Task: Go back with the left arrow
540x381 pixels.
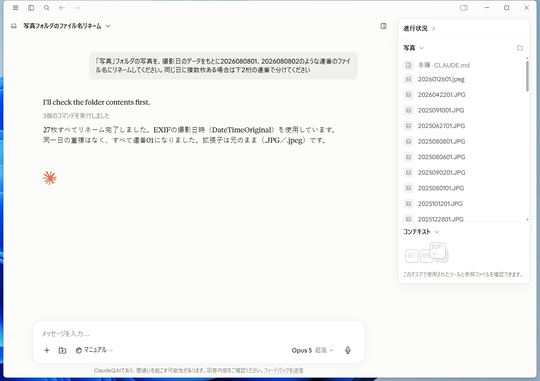Action: [x=62, y=8]
